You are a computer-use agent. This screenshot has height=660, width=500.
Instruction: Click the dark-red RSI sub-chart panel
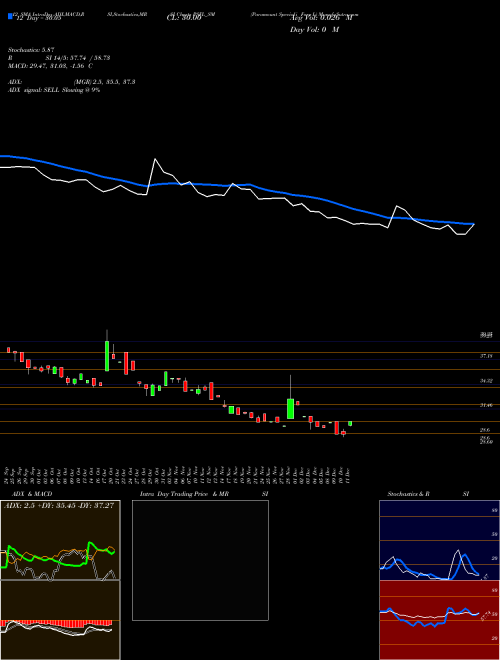439,620
